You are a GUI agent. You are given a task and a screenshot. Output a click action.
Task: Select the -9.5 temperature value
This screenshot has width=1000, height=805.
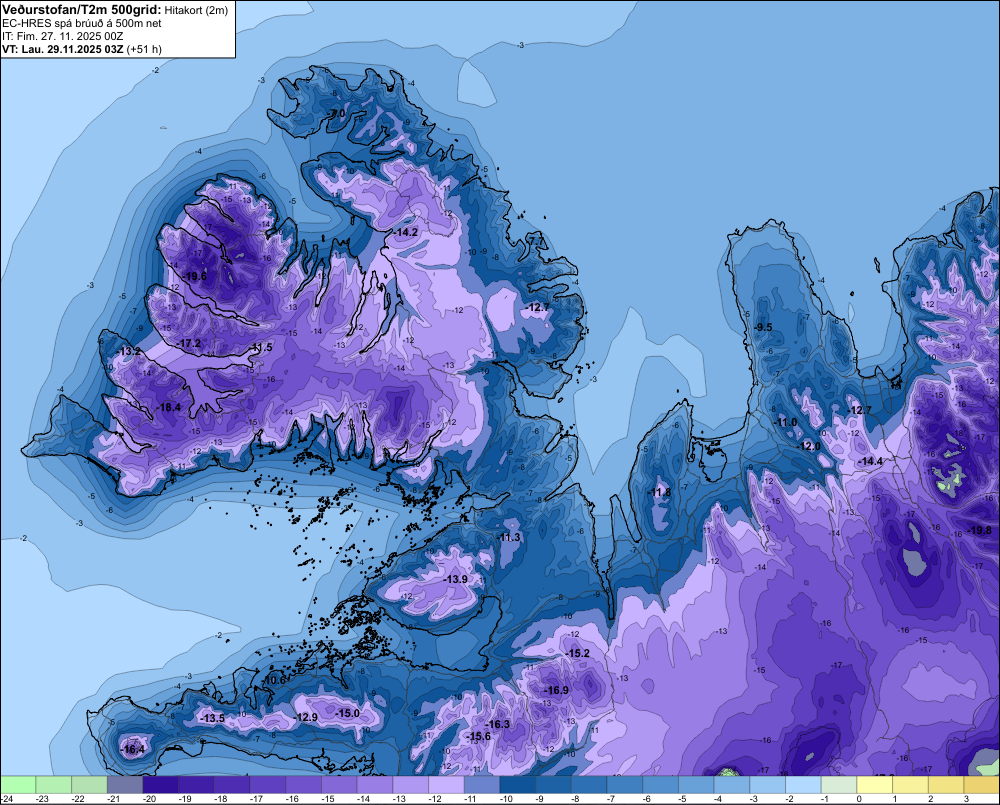[762, 327]
